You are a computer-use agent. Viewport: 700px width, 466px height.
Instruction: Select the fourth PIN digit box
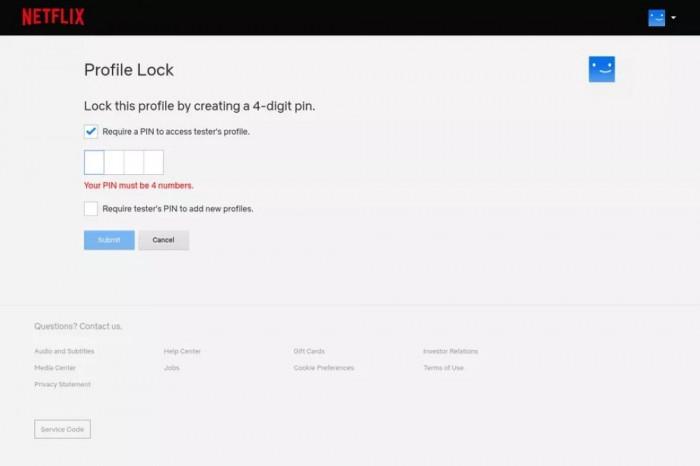coord(154,162)
